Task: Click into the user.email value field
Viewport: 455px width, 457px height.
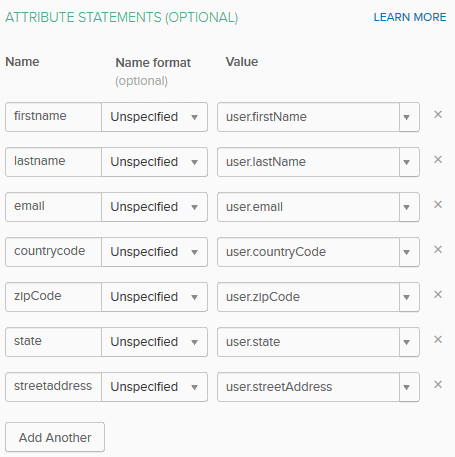Action: point(308,207)
